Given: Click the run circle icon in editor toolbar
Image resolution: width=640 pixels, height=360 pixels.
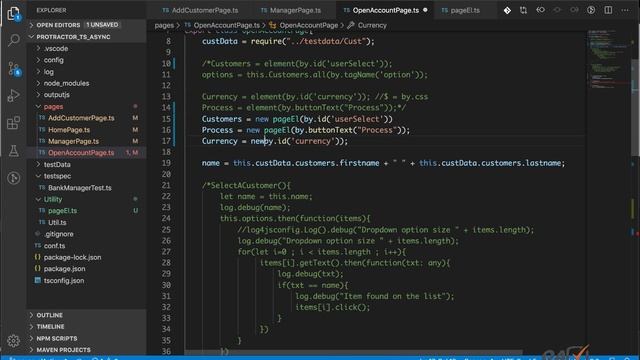Looking at the screenshot, I should coord(591,10).
